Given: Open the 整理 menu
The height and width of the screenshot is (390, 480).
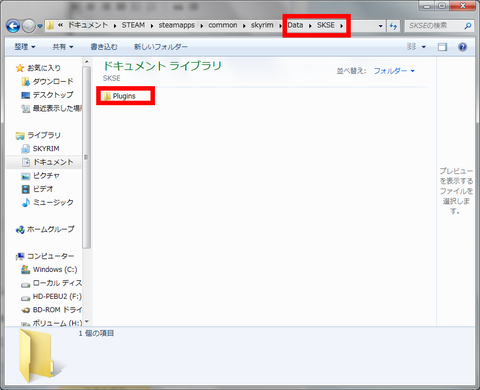Looking at the screenshot, I should (25, 47).
